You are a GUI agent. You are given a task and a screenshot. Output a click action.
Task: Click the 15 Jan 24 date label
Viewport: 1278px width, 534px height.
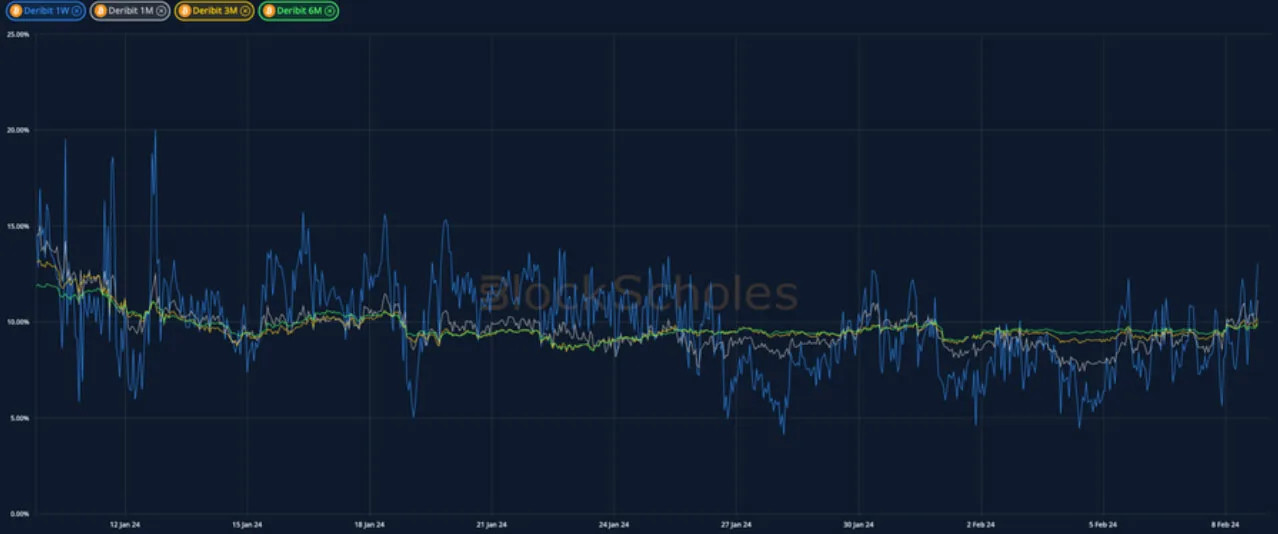[247, 524]
